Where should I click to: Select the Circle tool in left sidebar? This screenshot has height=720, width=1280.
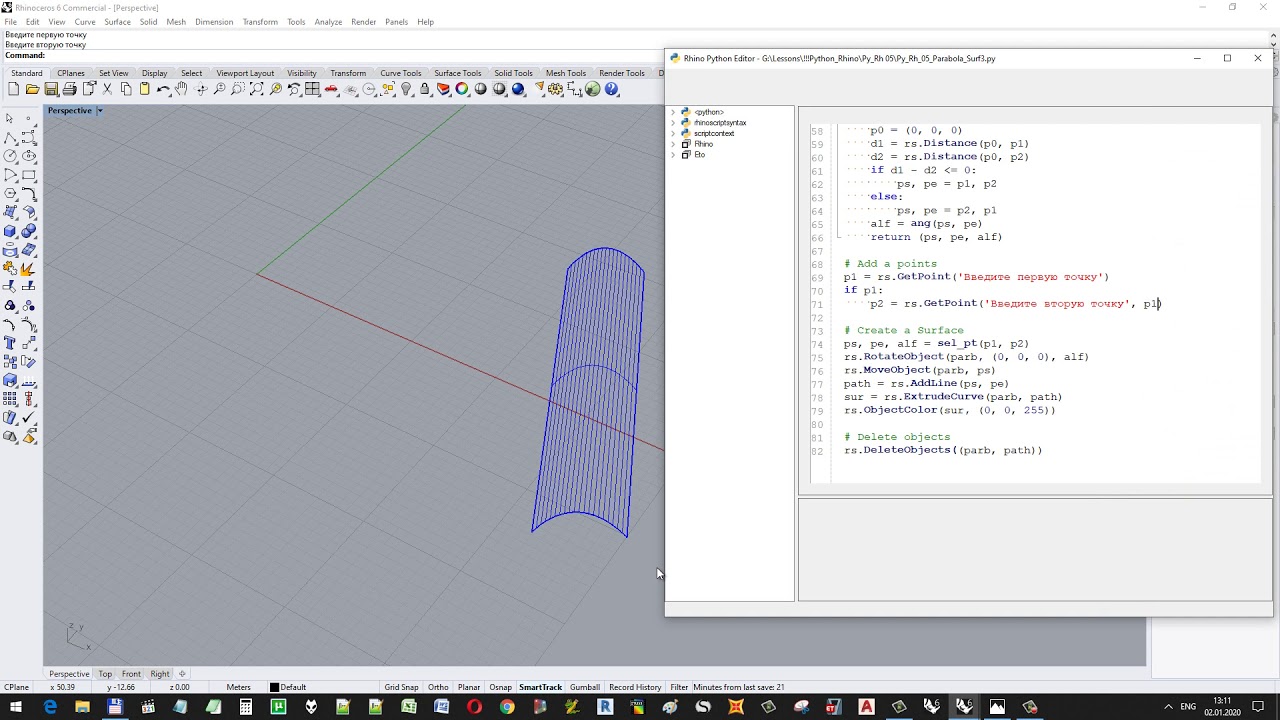point(10,155)
